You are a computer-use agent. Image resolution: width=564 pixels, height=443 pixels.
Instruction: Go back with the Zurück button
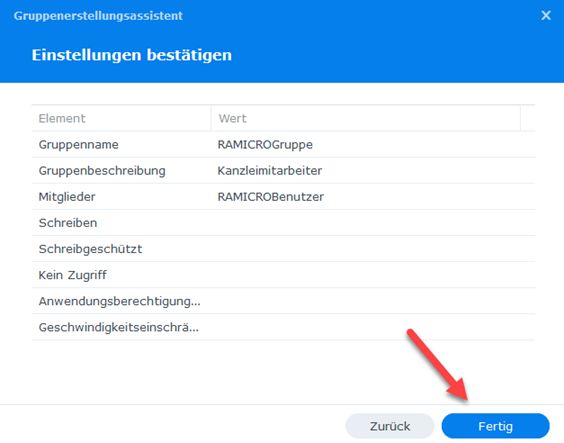[390, 426]
